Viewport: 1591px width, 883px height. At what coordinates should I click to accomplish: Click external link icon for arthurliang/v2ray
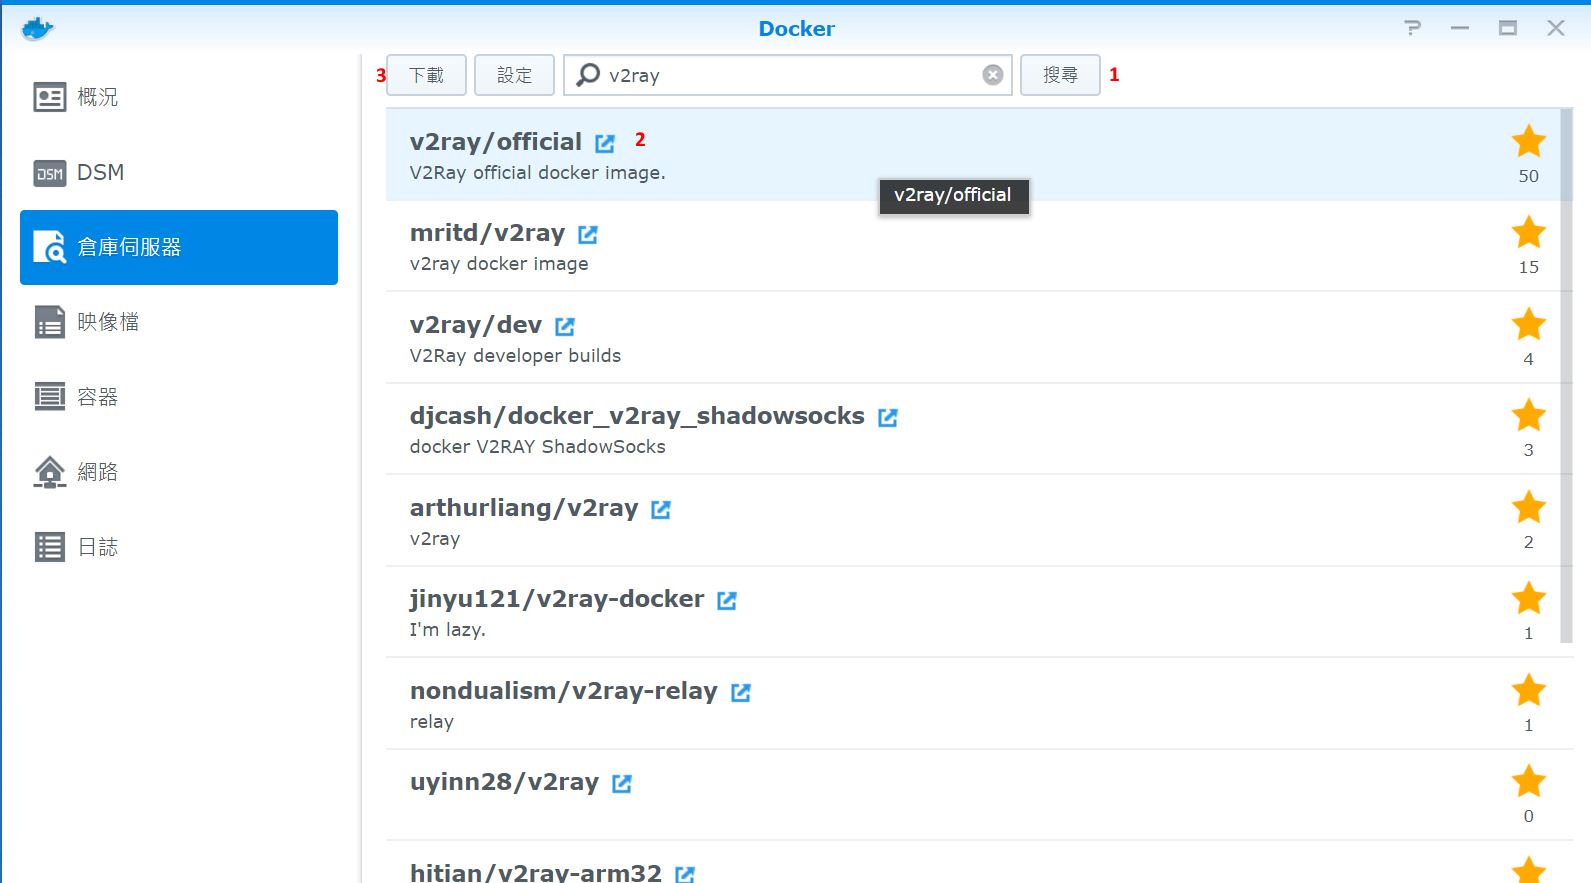(x=661, y=509)
